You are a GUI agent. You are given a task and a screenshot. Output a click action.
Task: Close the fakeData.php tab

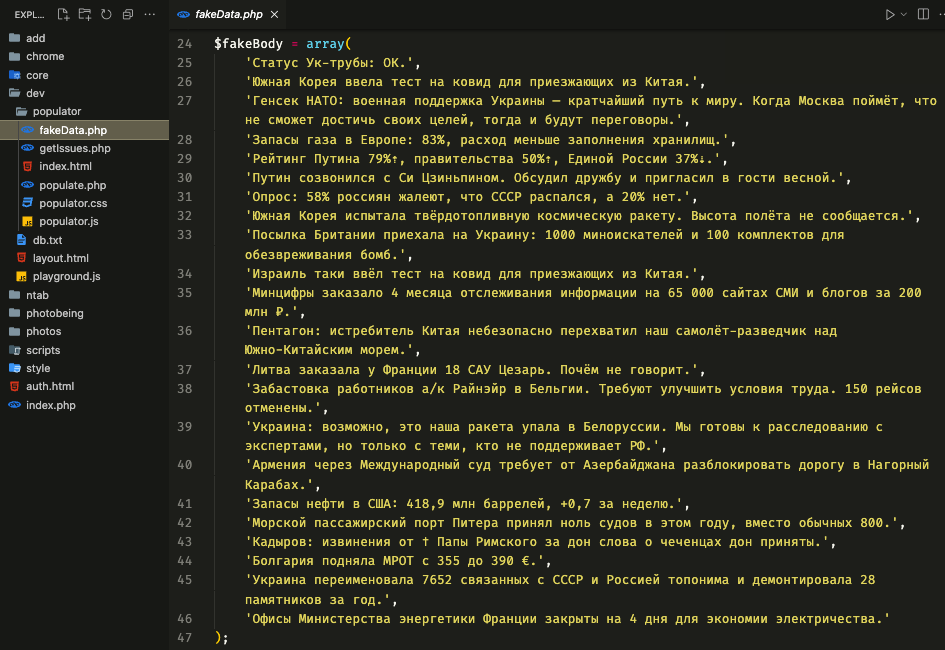click(x=274, y=14)
